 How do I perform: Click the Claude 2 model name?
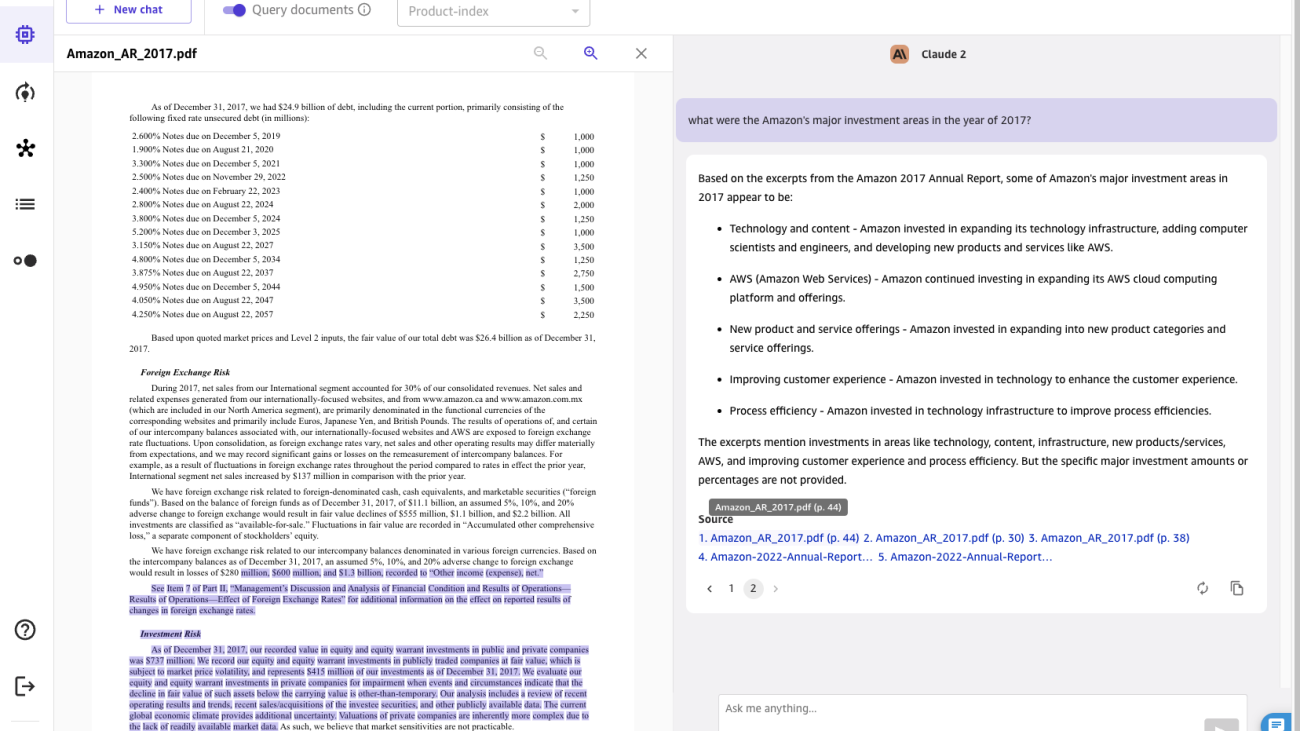[942, 54]
